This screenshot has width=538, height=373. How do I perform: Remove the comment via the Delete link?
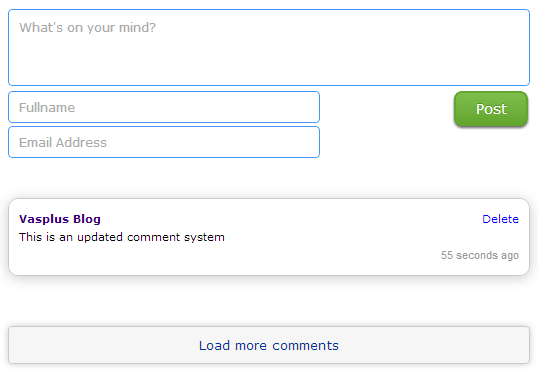pos(500,219)
